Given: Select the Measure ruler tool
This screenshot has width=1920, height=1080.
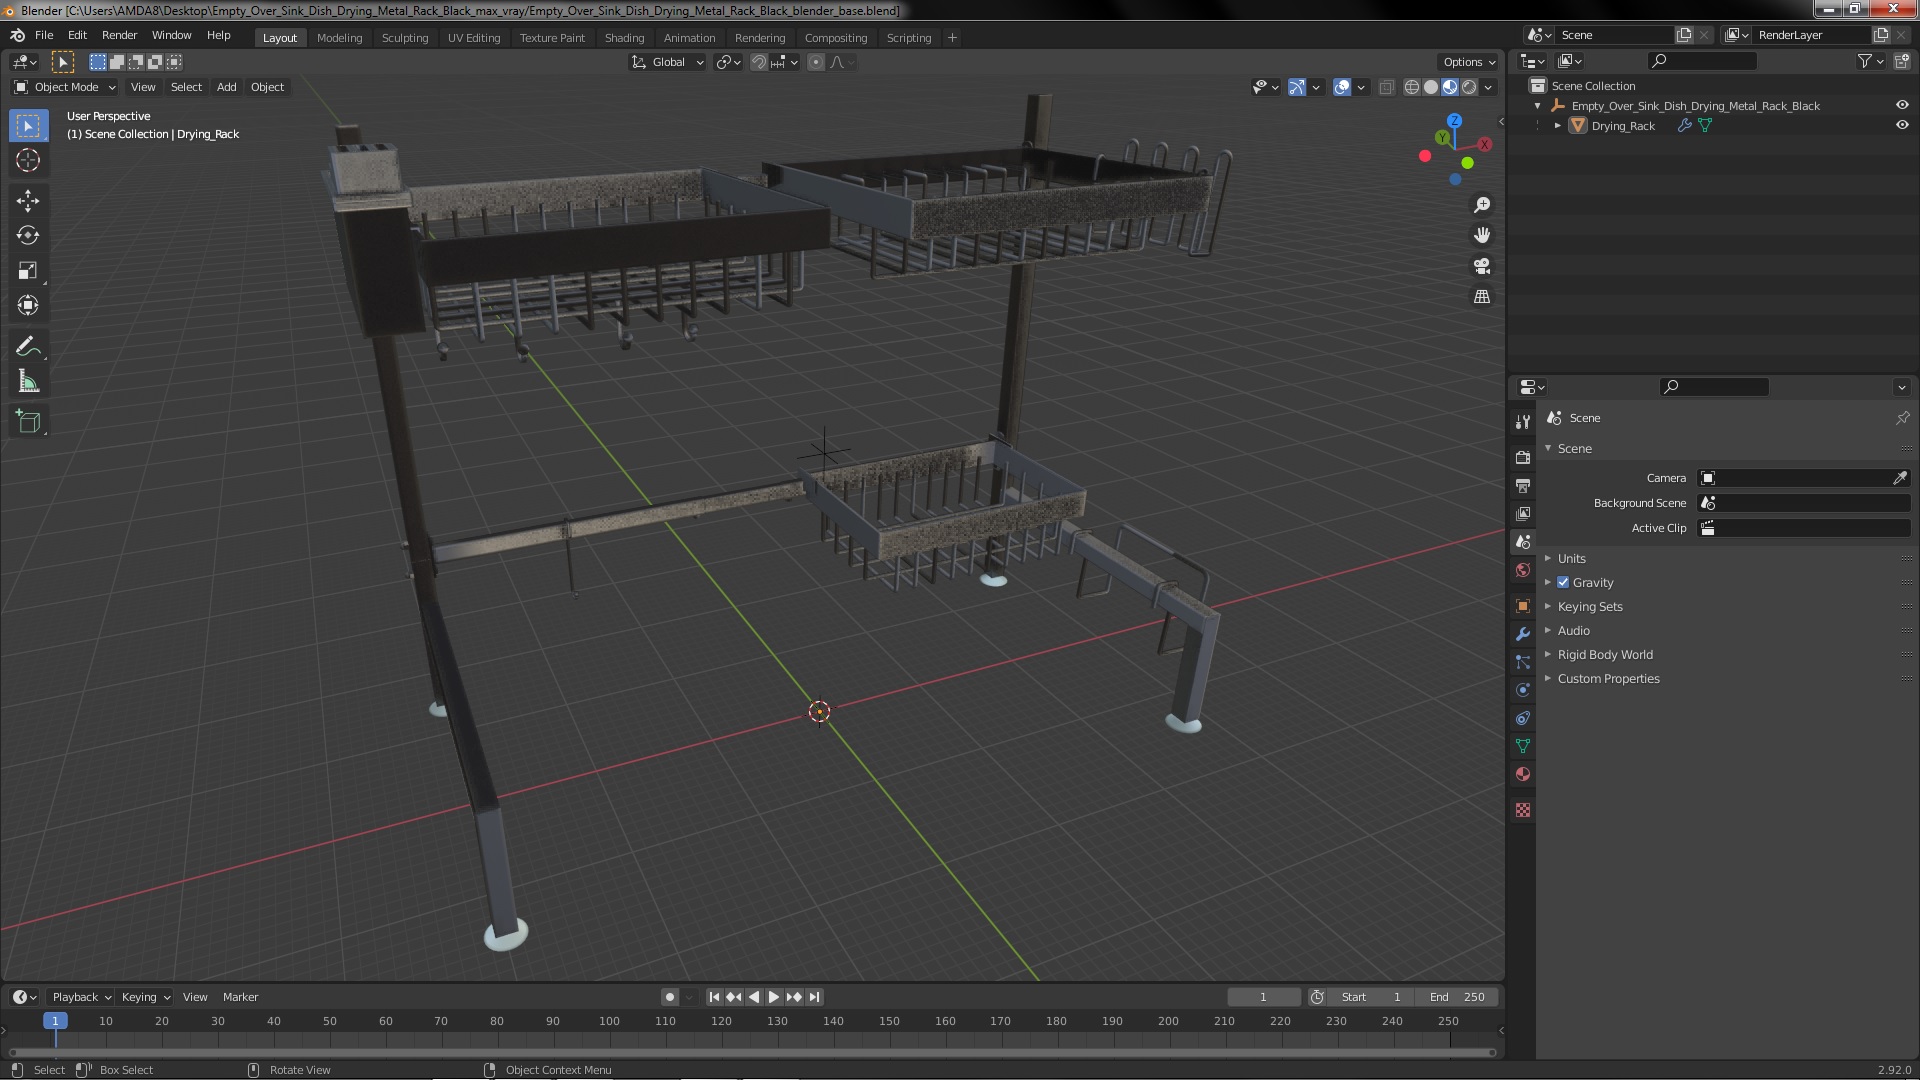Looking at the screenshot, I should click(27, 382).
